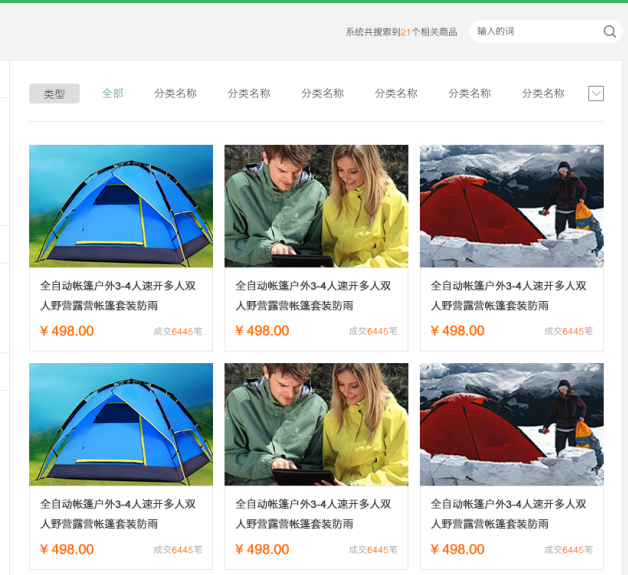Choose the second 分类名称 category tab
This screenshot has width=628, height=575.
coord(249,93)
